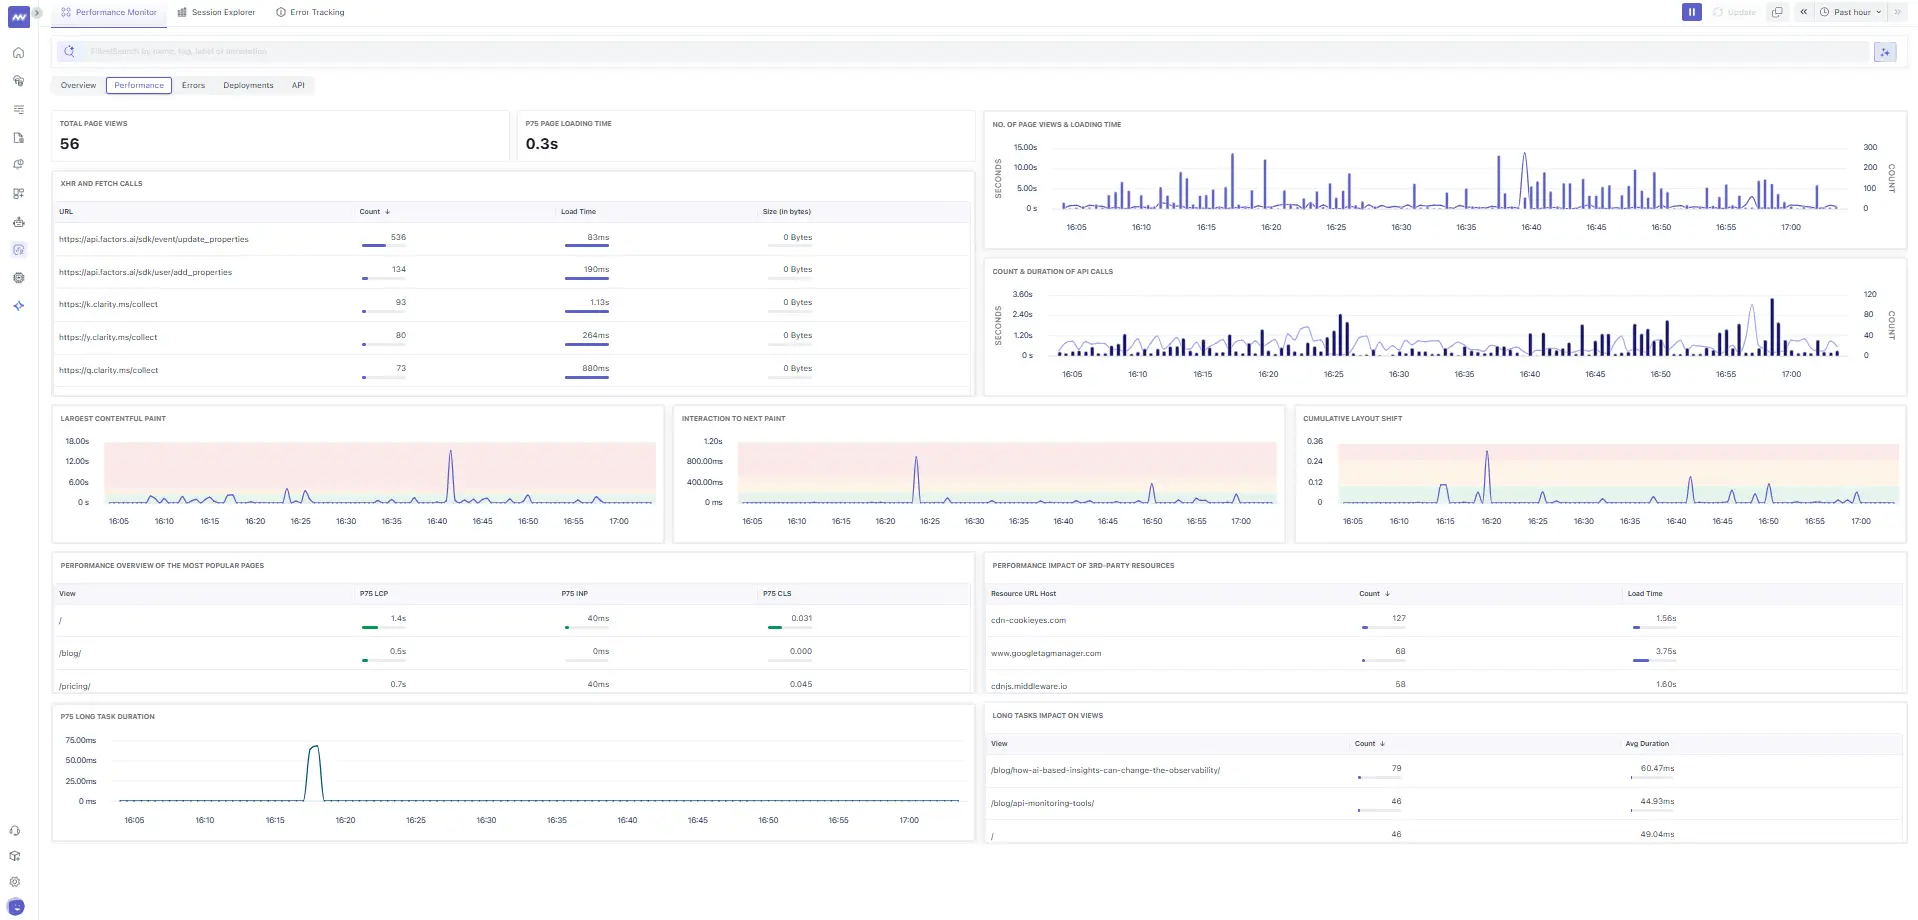Viewport: 1918px width, 920px height.
Task: Open the Home icon in the sidebar
Action: (18, 52)
